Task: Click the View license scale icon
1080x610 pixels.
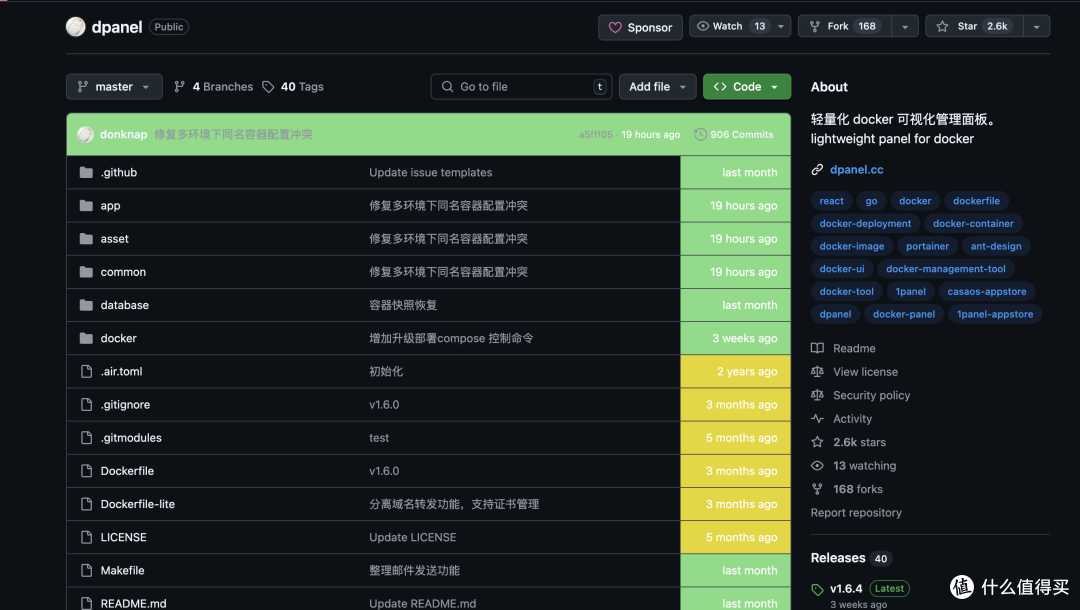Action: click(x=817, y=371)
